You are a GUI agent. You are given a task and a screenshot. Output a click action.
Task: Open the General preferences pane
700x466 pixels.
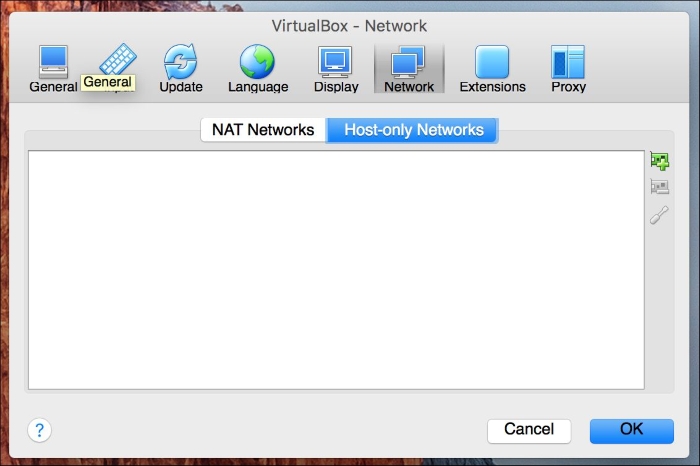tap(53, 69)
